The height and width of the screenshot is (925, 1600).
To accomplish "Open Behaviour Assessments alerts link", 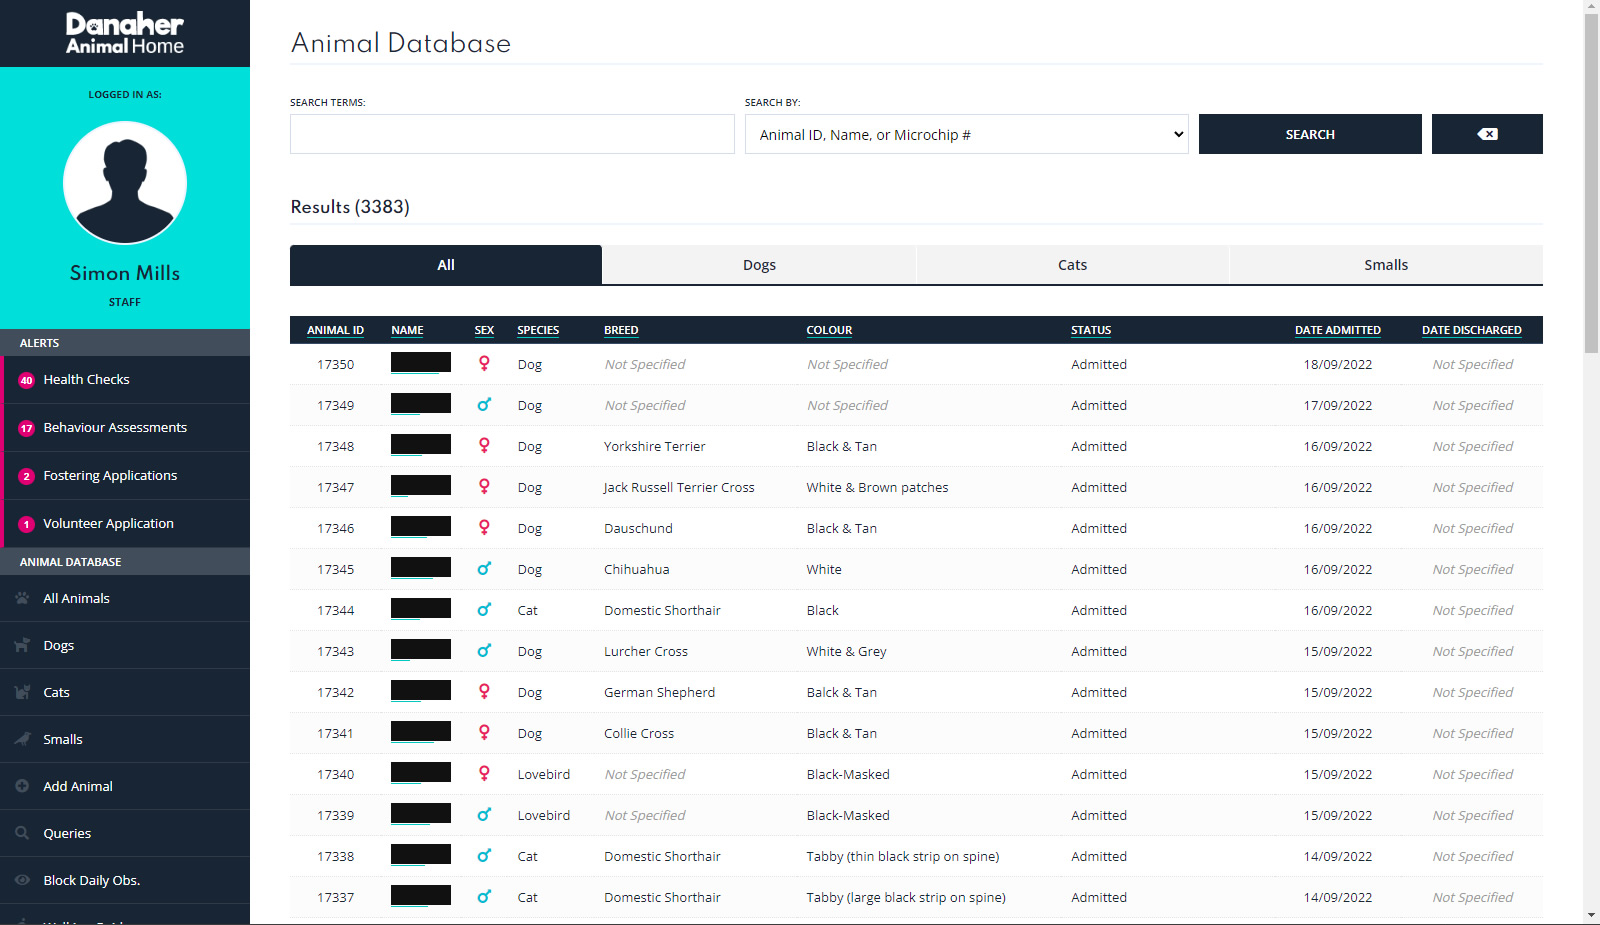I will pyautogui.click(x=115, y=427).
